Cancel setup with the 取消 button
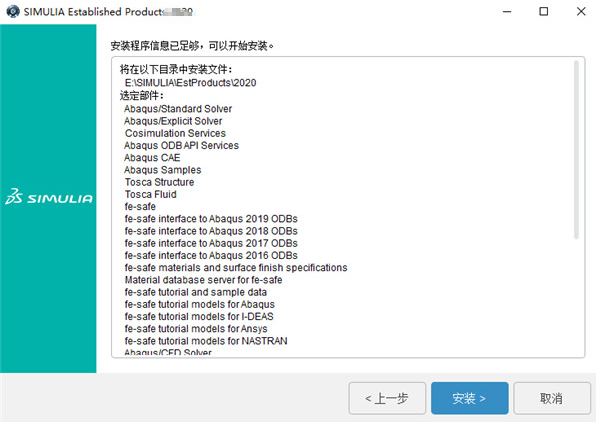The image size is (596, 422). tap(552, 398)
